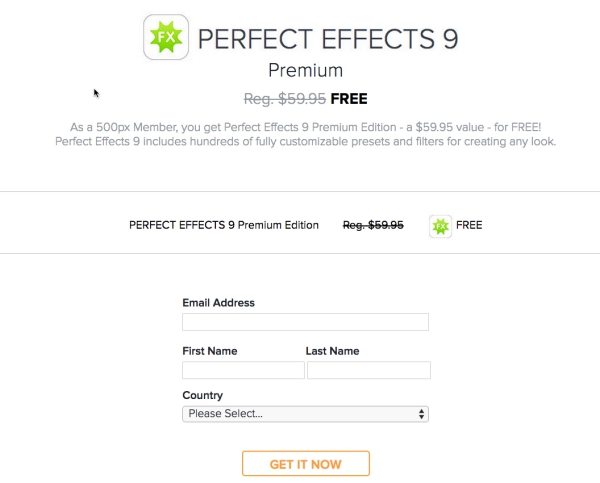Click the PERFECT EFFECTS 9 main heading
Screen dimensions: 600x483
click(328, 40)
